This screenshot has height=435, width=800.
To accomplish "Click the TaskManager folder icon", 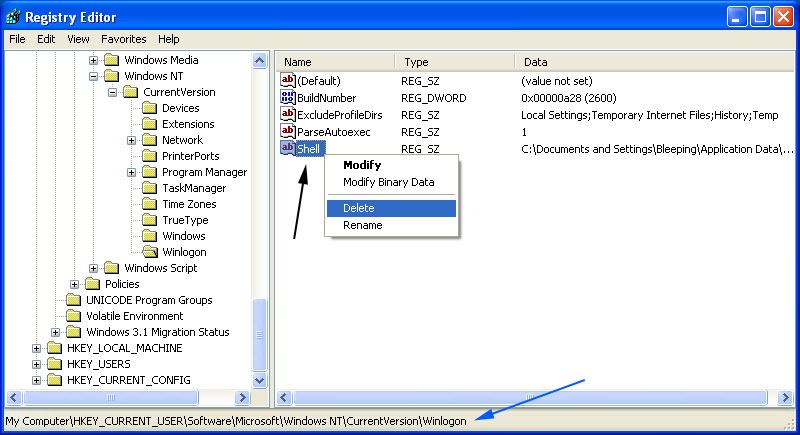I will [x=149, y=188].
